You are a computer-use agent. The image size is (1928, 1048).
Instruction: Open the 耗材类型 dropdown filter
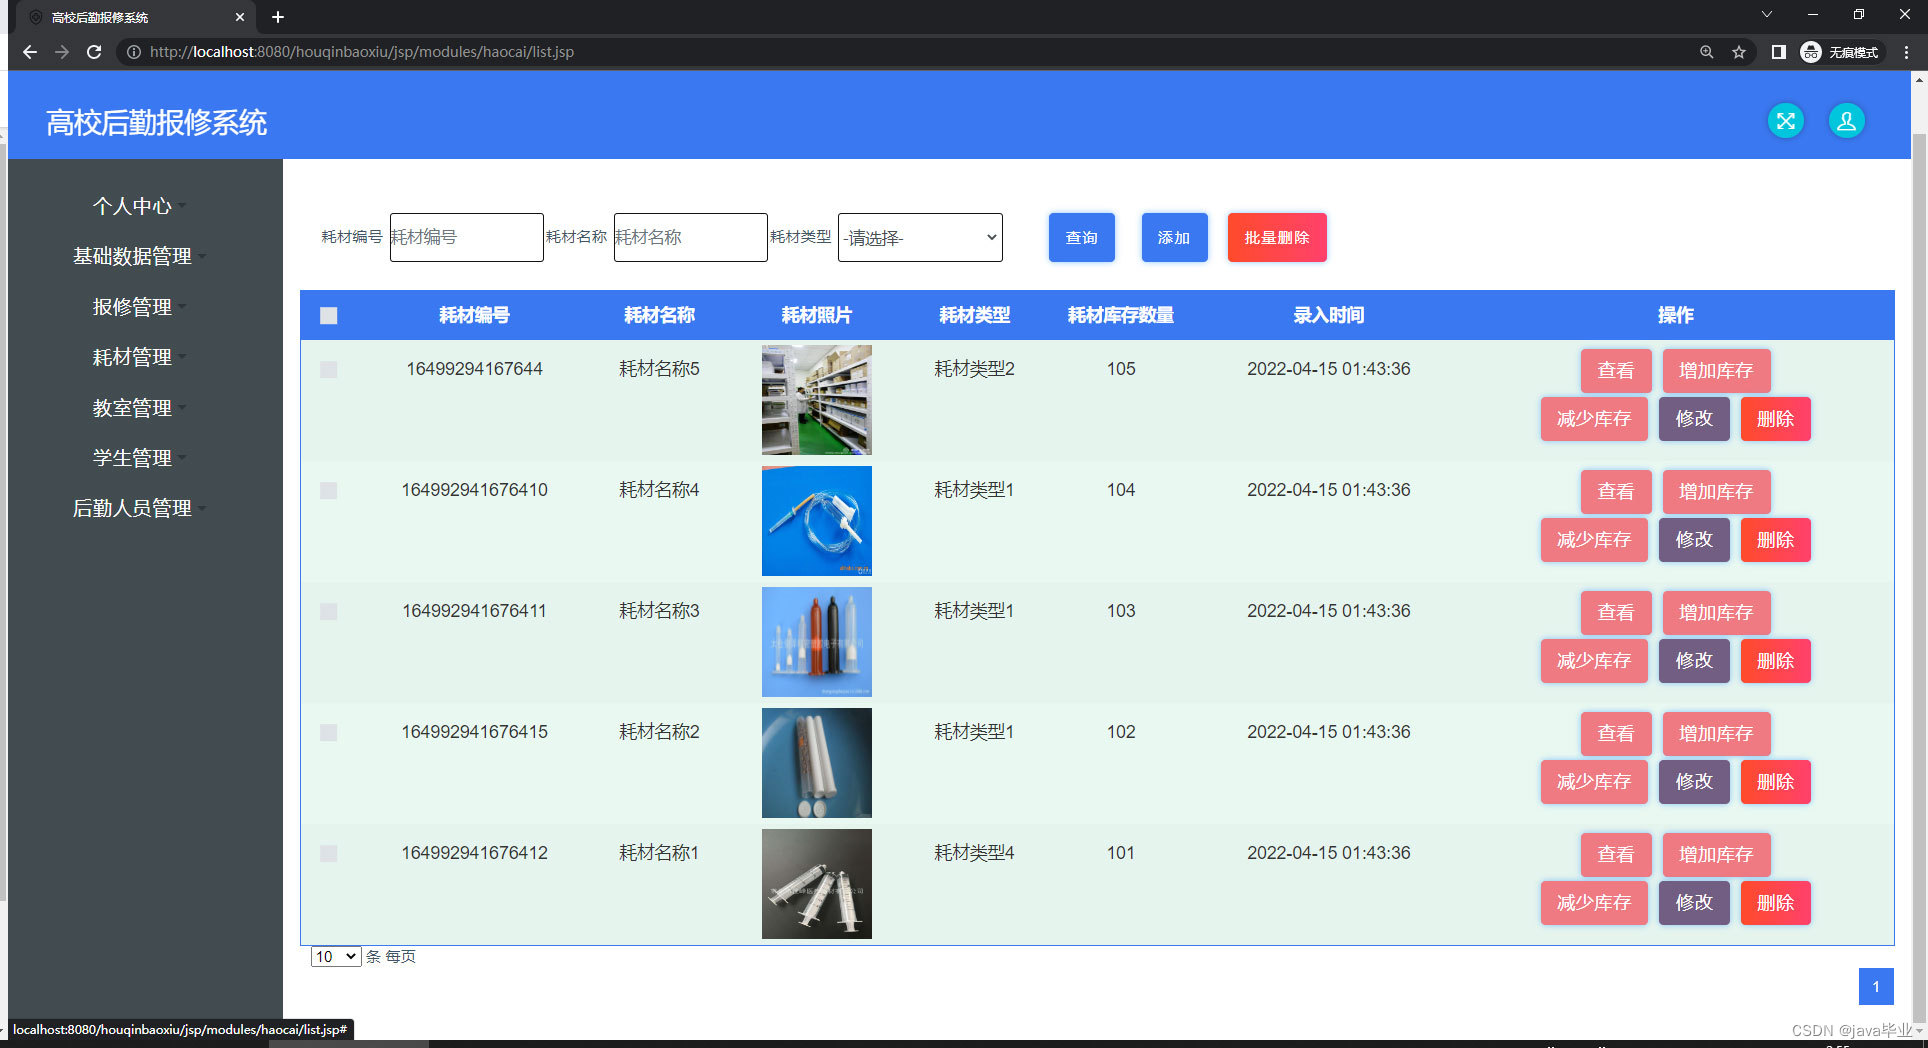[920, 238]
